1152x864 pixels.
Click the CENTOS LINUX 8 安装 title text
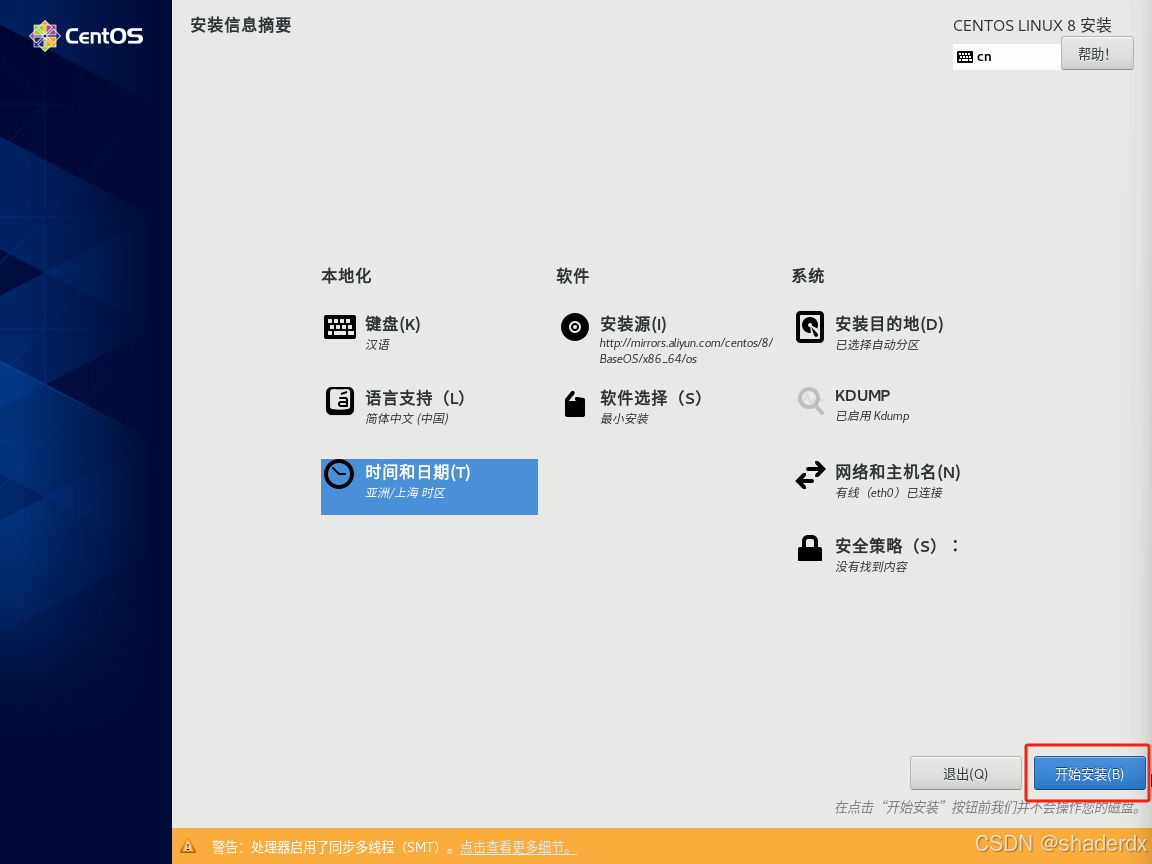coord(1032,26)
